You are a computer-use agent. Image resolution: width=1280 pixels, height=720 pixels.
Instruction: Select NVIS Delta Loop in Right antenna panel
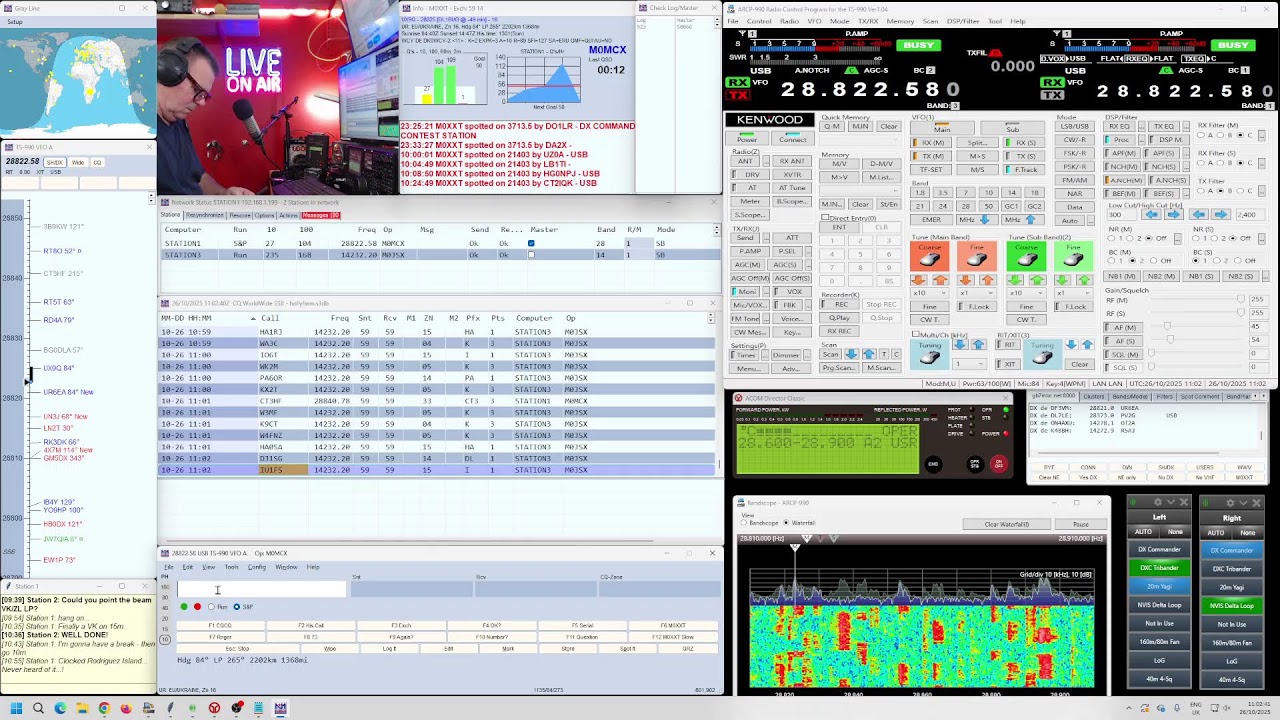pyautogui.click(x=1231, y=605)
